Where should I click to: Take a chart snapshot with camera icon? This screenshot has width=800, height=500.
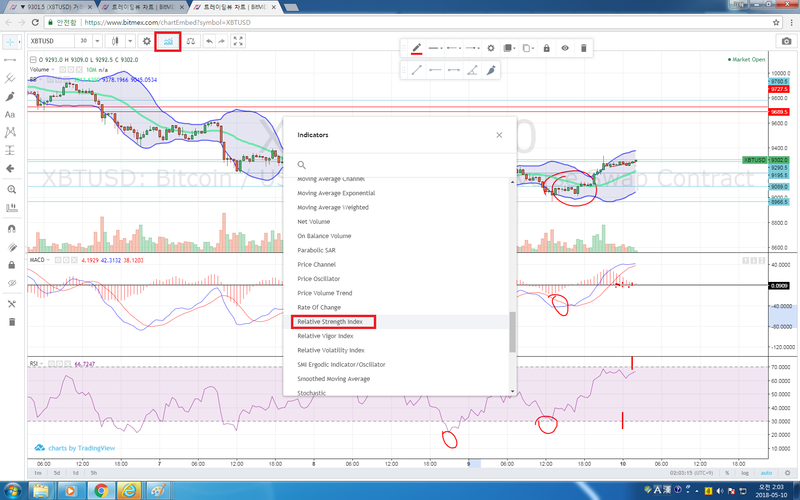point(786,41)
